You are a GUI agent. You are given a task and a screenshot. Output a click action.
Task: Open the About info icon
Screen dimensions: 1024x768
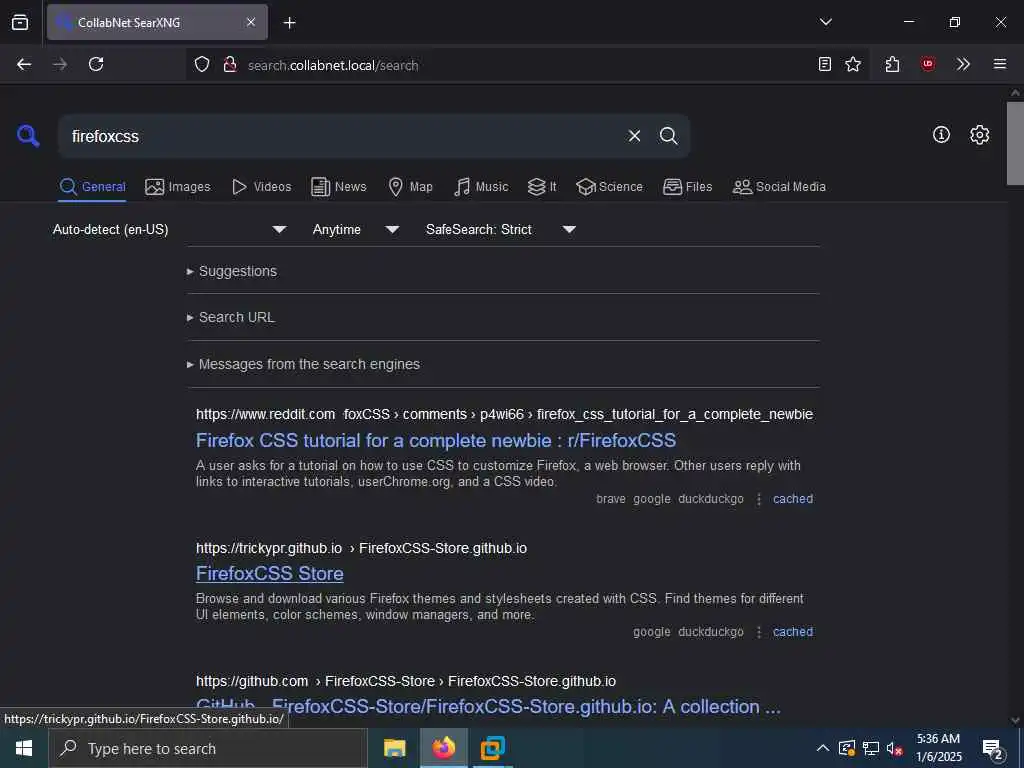click(941, 135)
